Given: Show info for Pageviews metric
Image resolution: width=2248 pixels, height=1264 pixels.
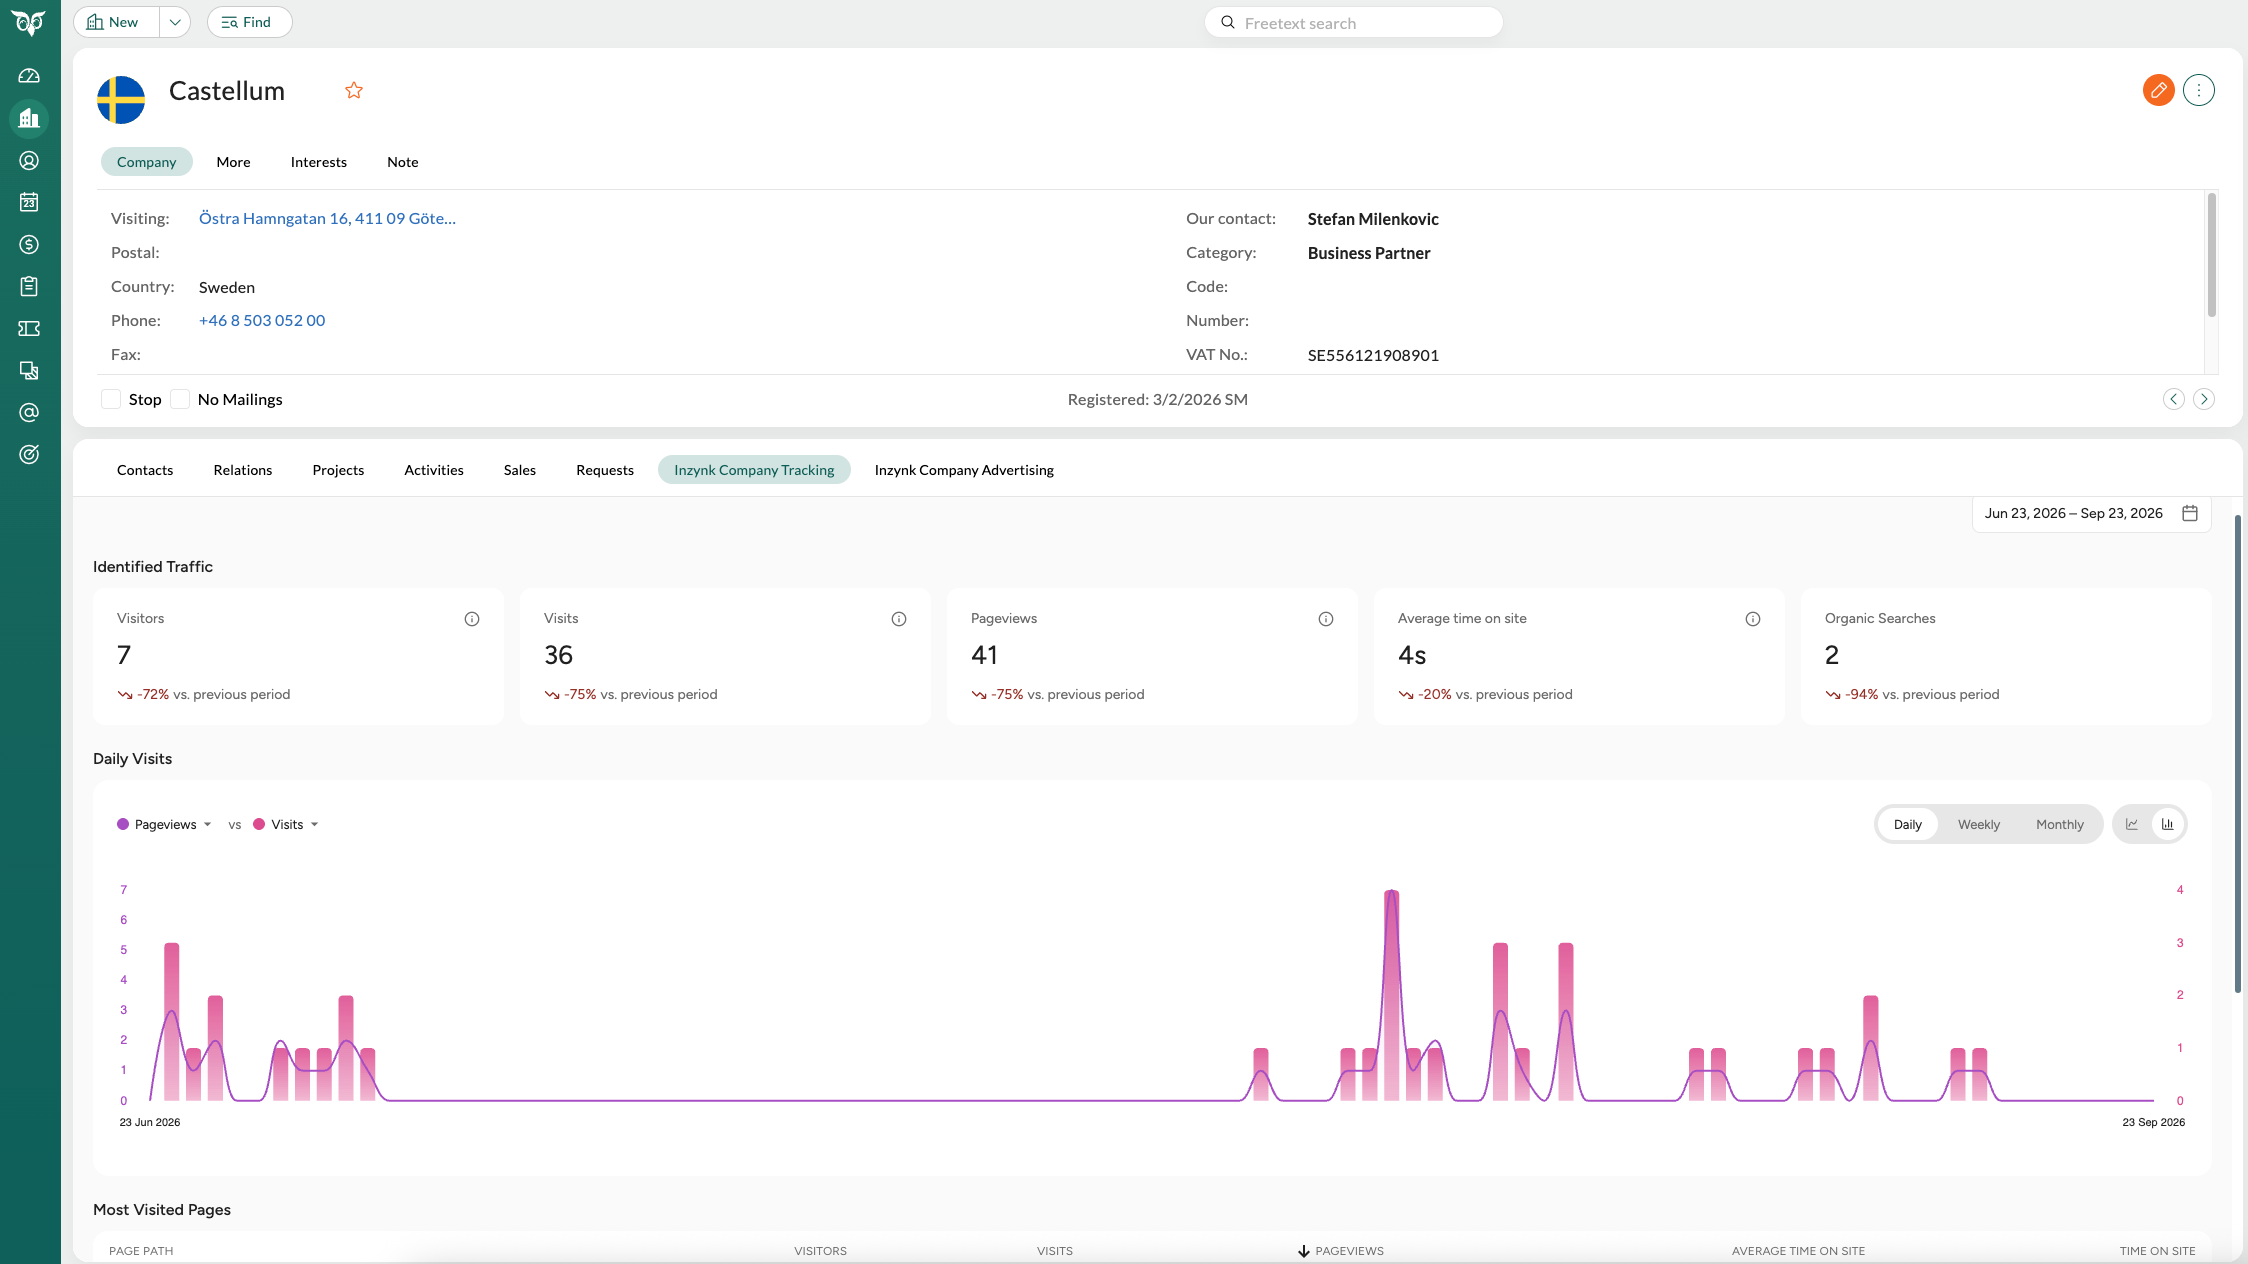Looking at the screenshot, I should [1326, 619].
